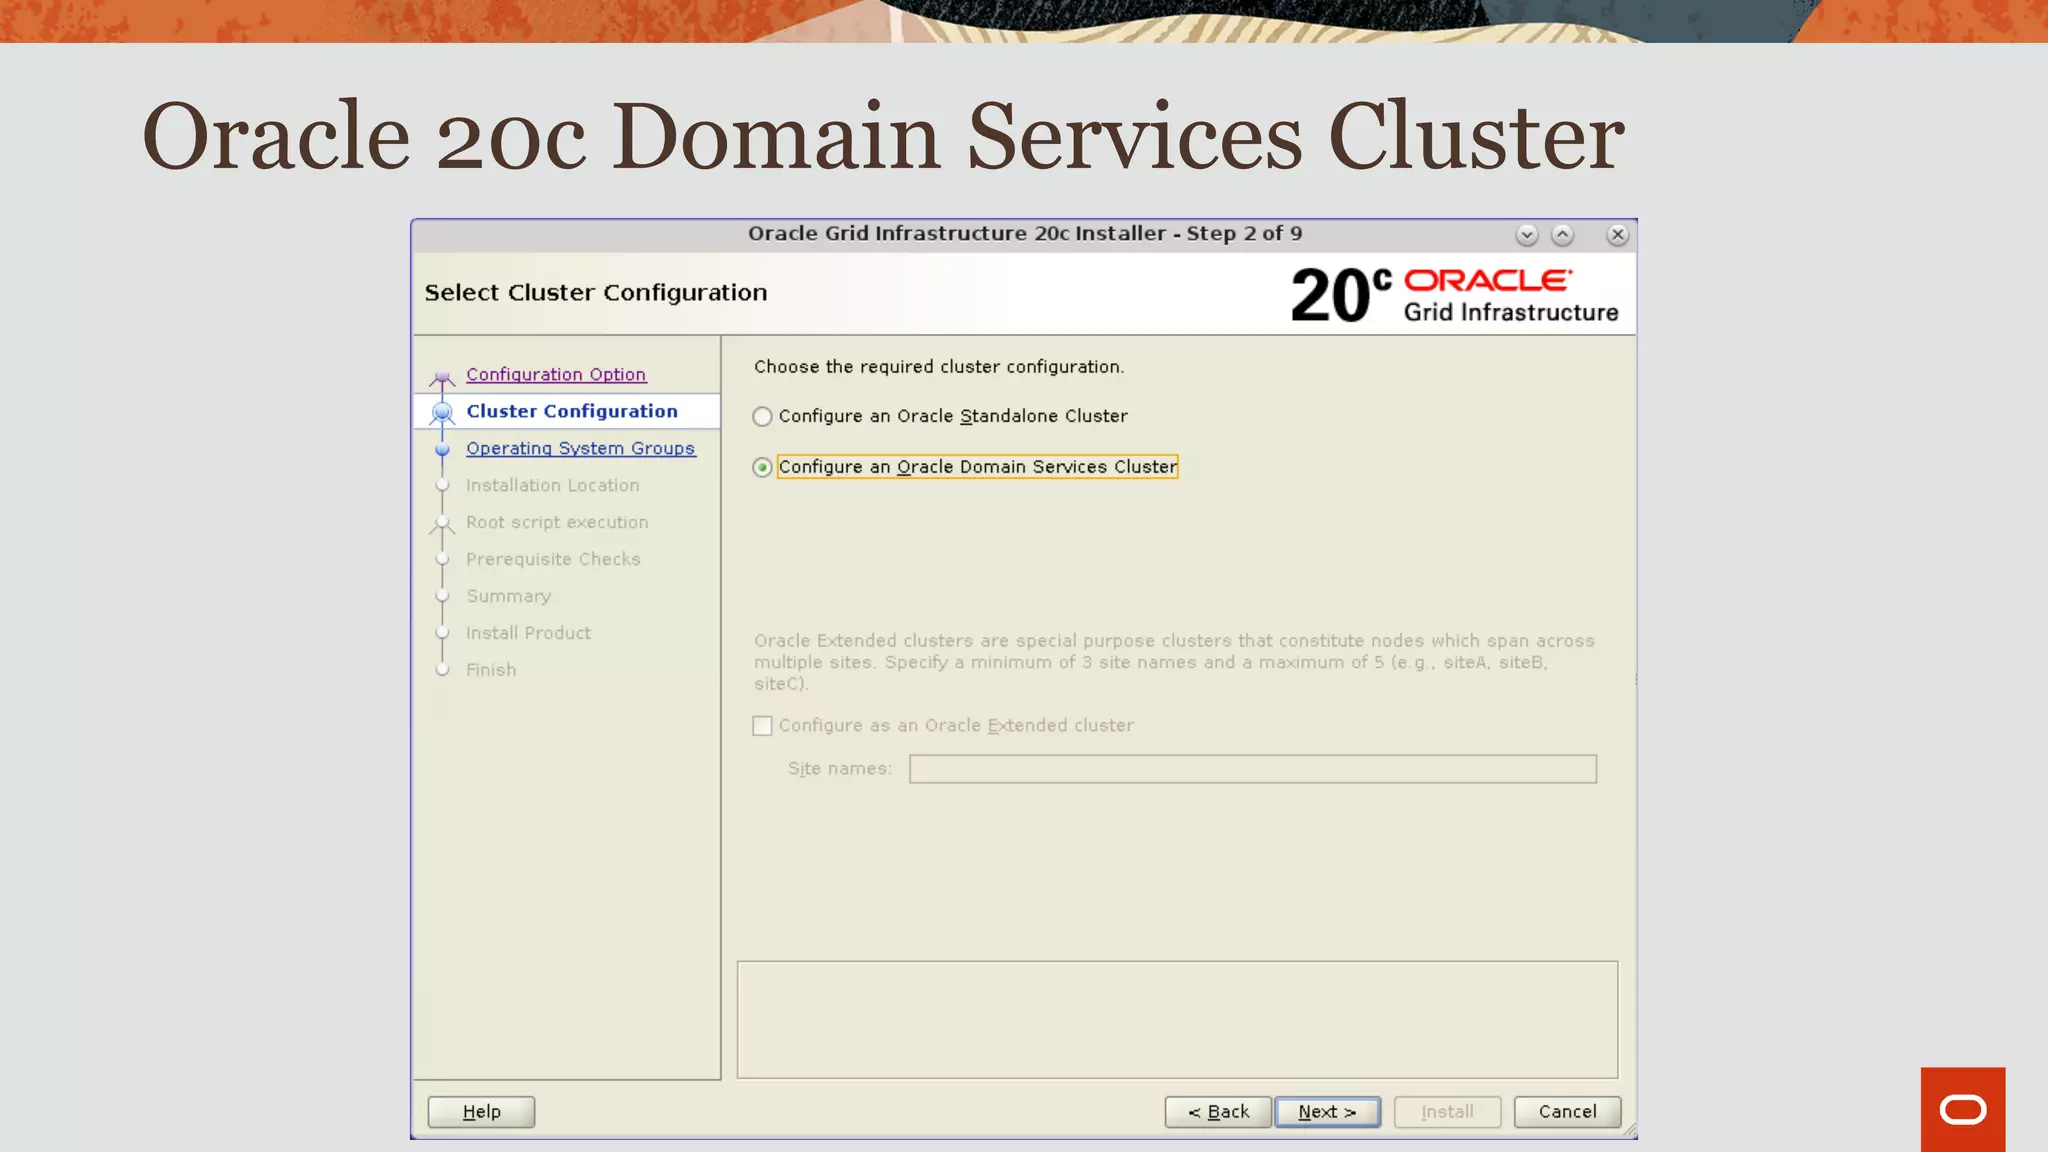Click the Summary step
Screen dimensions: 2048x1152
(508, 596)
